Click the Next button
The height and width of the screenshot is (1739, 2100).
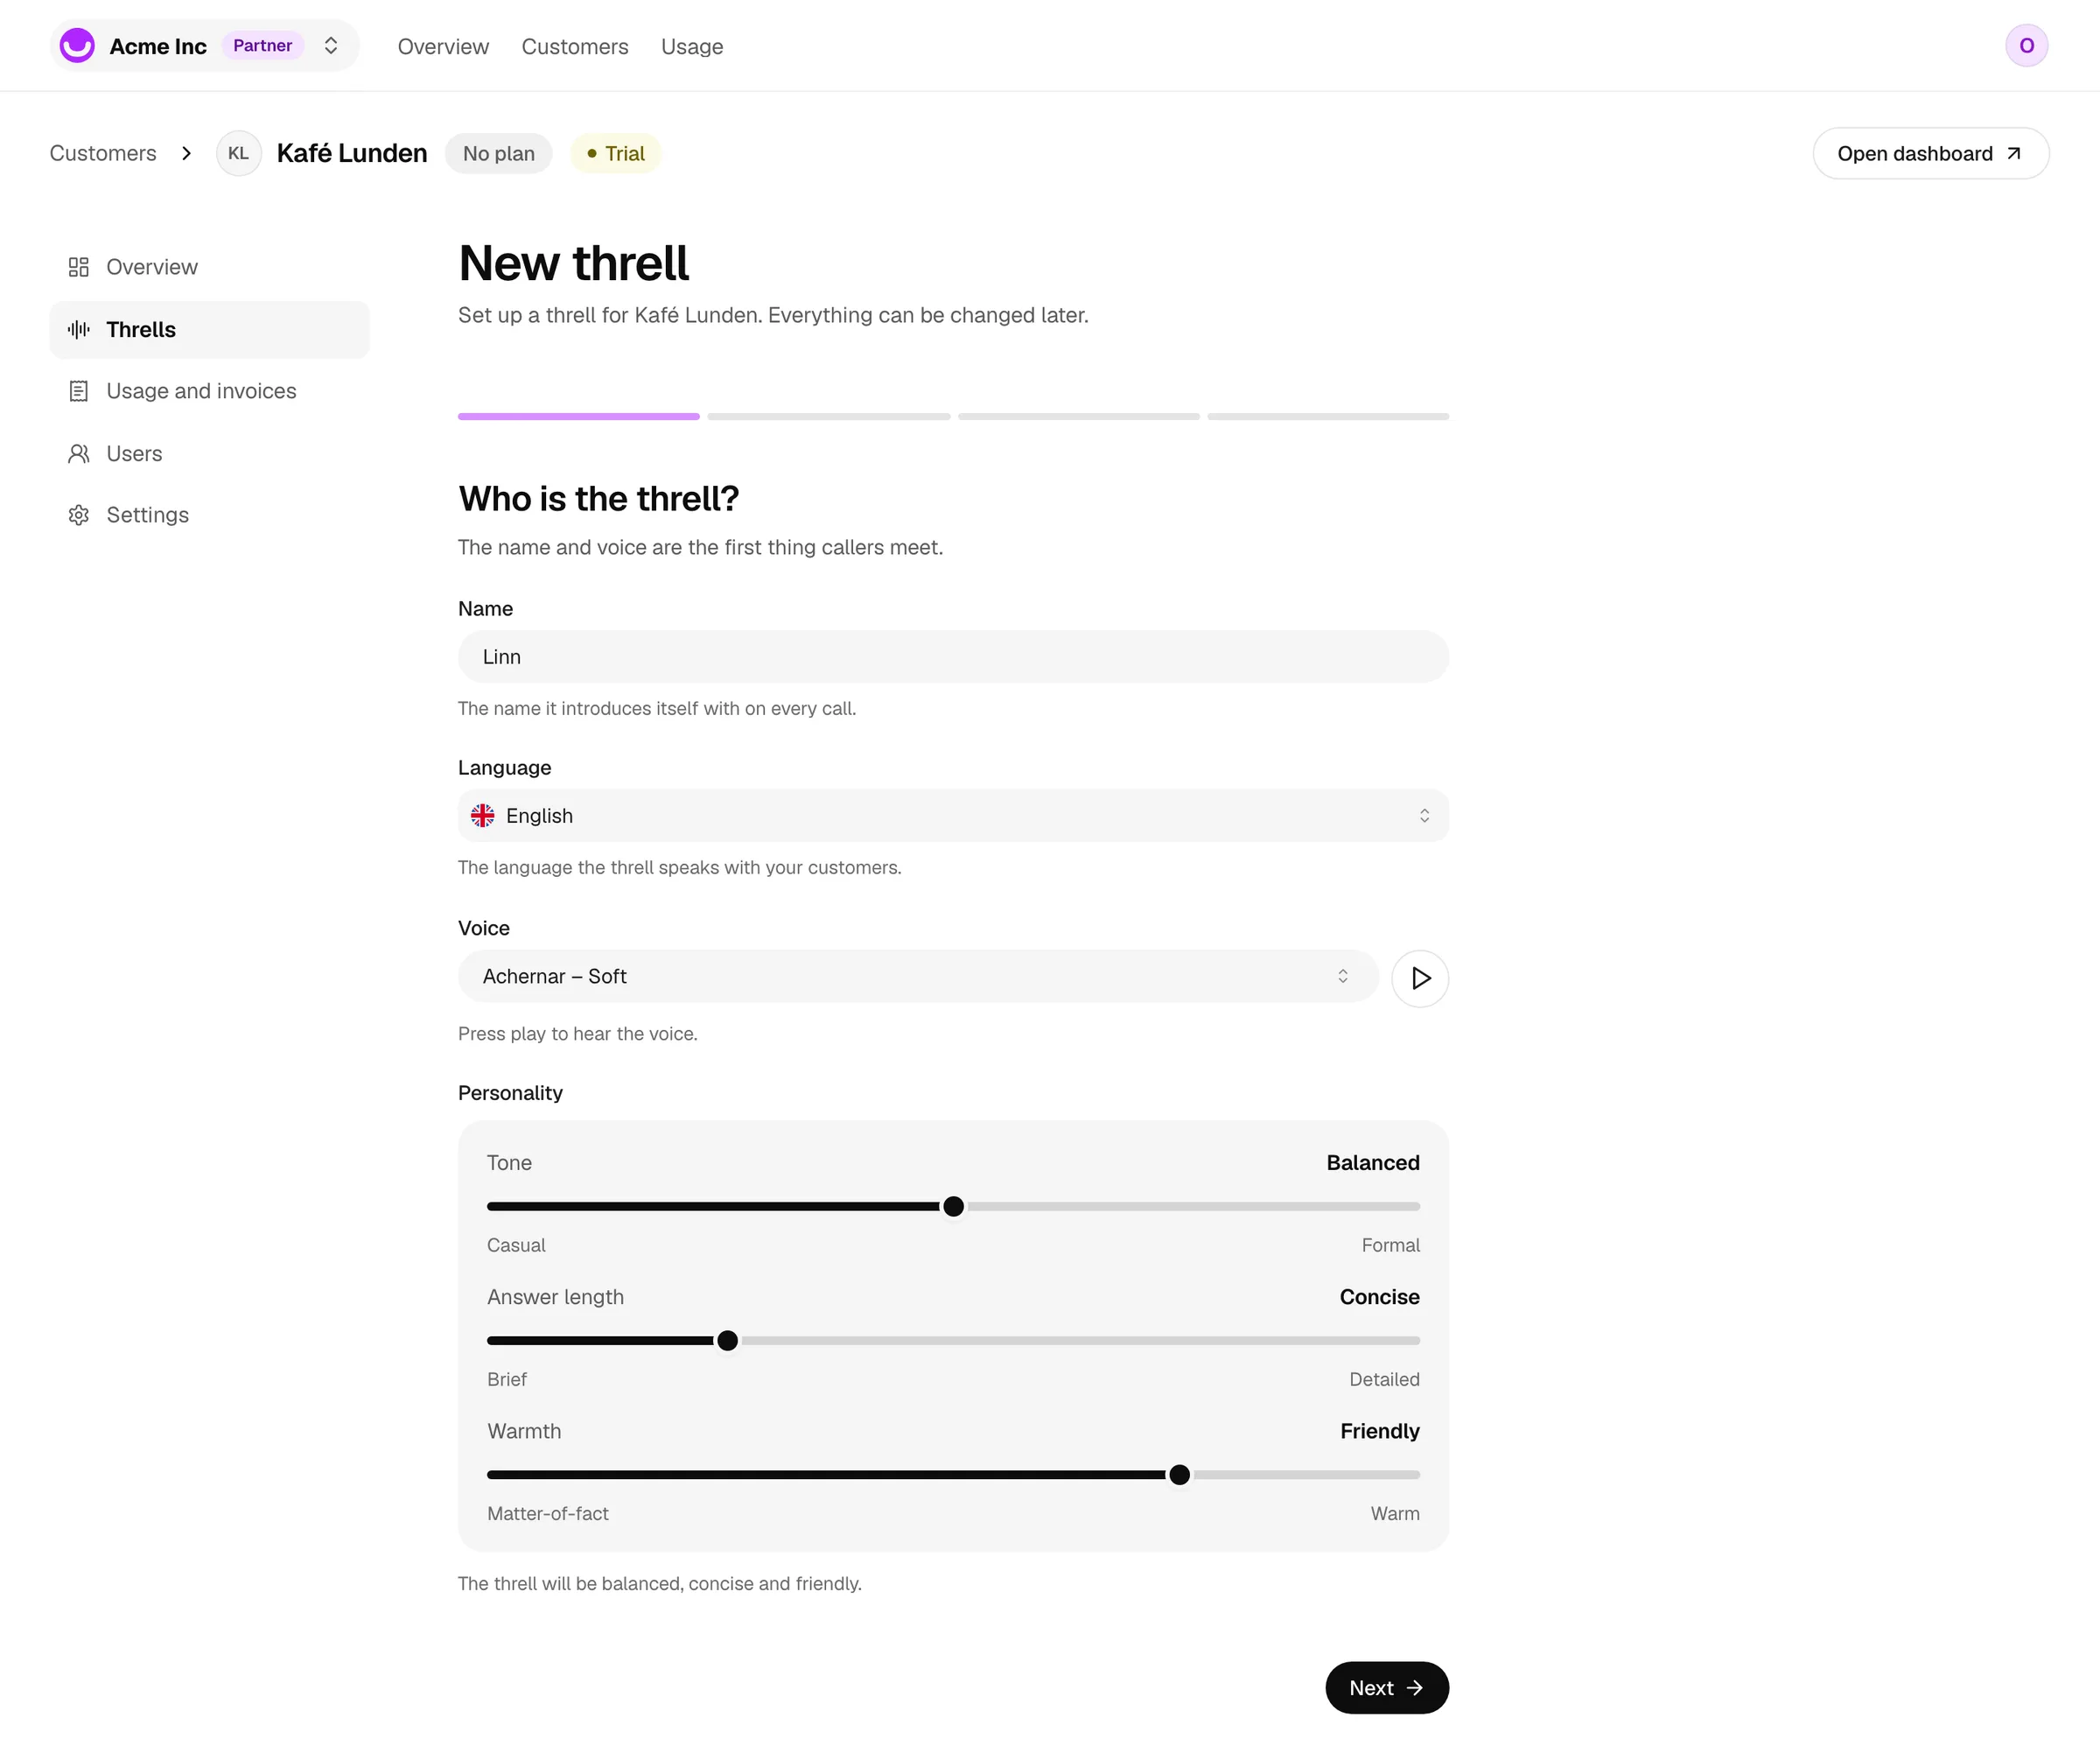[1386, 1687]
